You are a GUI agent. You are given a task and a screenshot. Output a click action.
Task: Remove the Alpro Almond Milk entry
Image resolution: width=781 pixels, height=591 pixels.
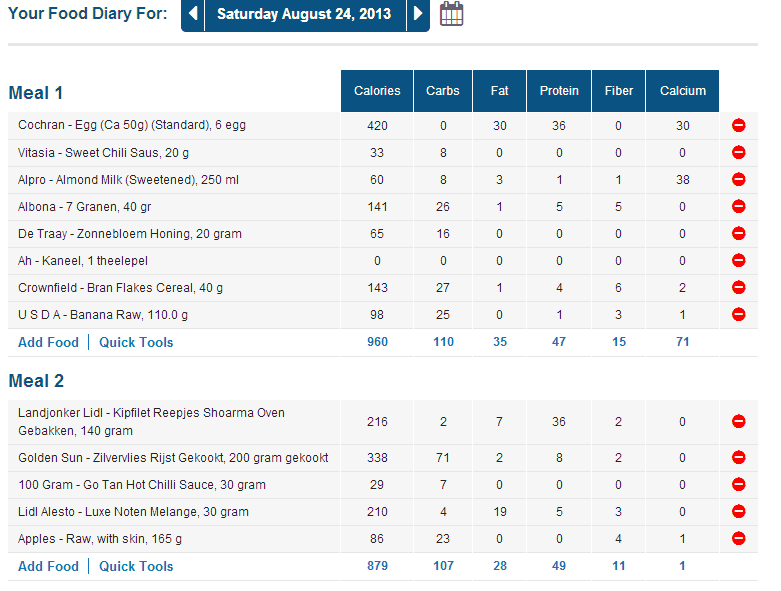point(739,180)
